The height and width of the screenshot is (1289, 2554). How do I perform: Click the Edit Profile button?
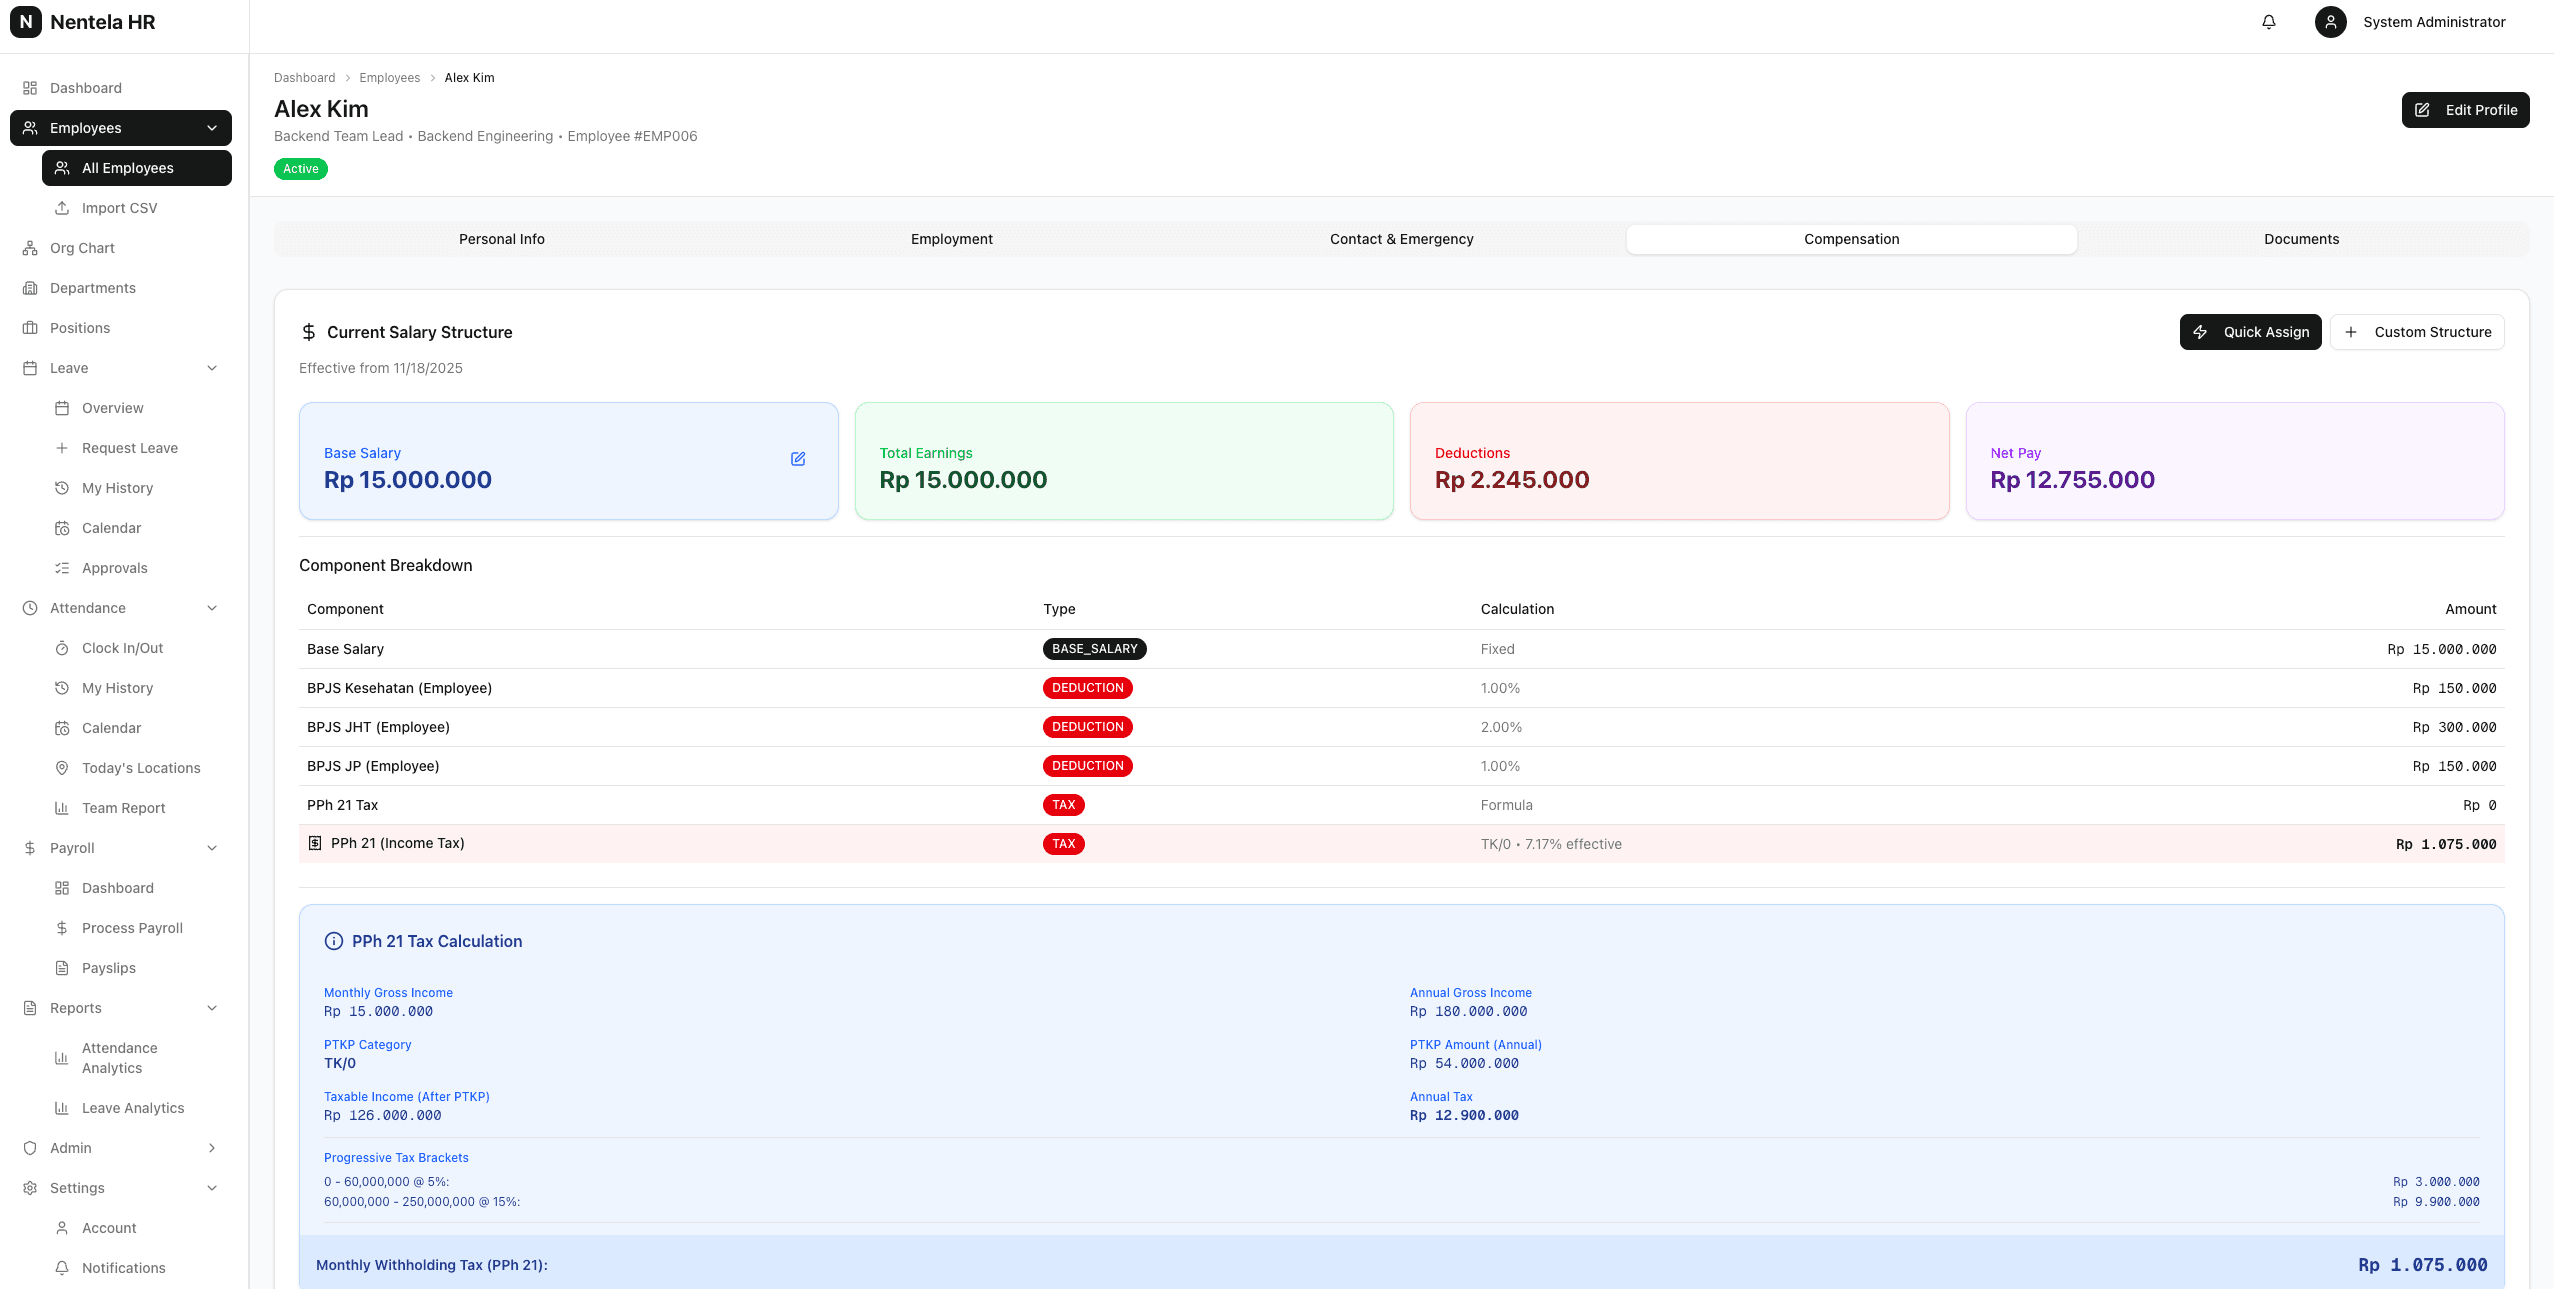click(x=2465, y=110)
